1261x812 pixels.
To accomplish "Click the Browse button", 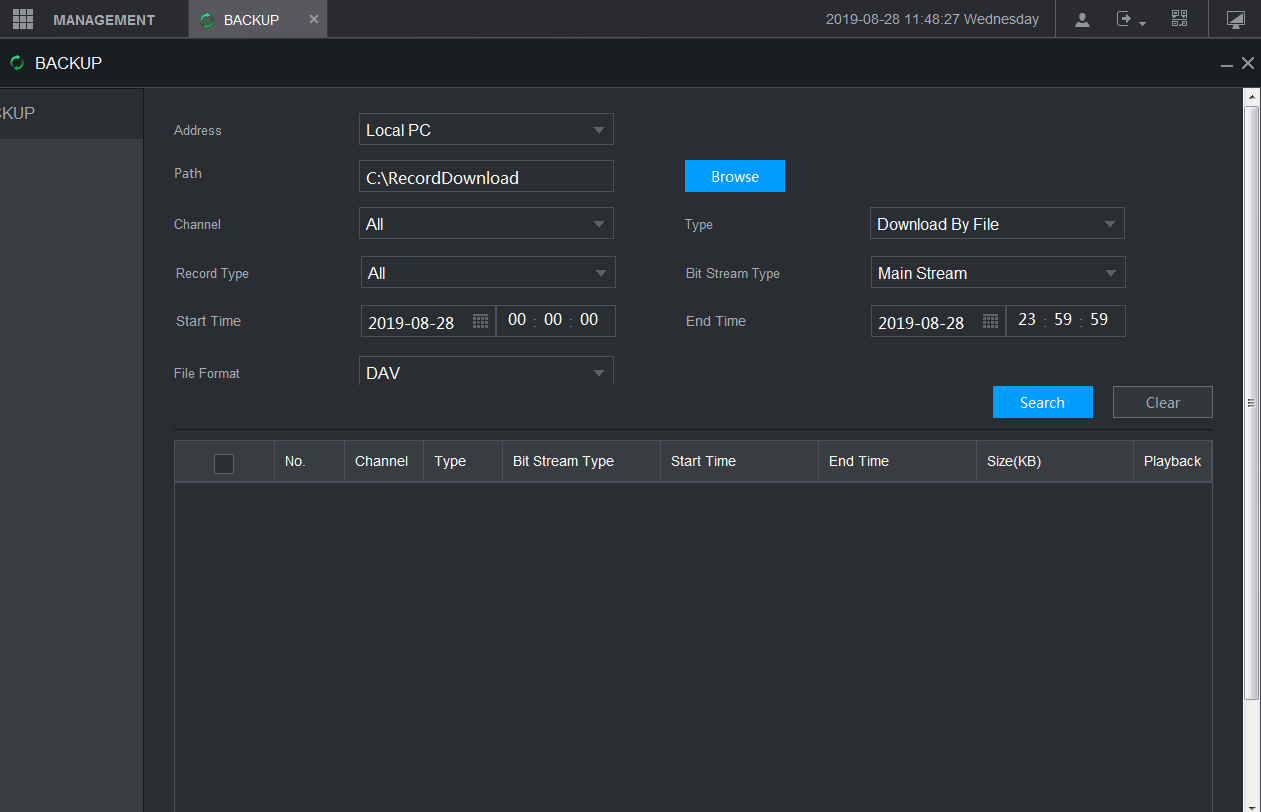I will 735,176.
